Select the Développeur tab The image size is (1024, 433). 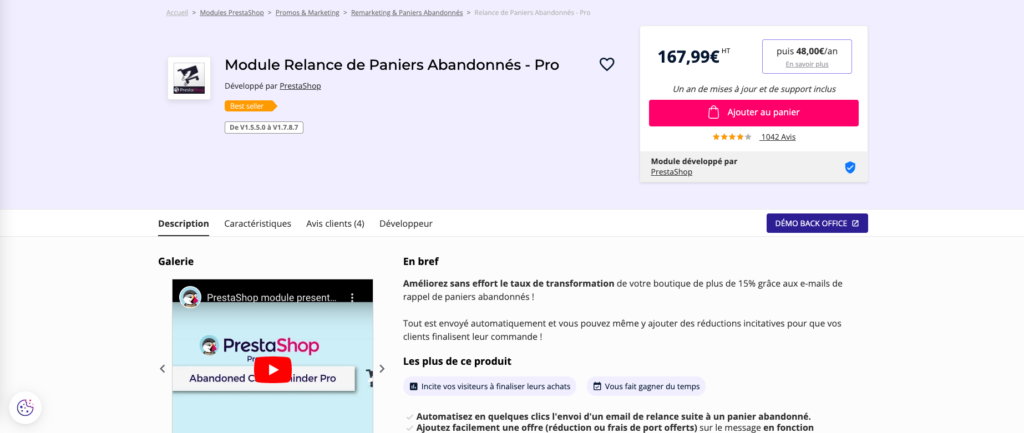[406, 224]
